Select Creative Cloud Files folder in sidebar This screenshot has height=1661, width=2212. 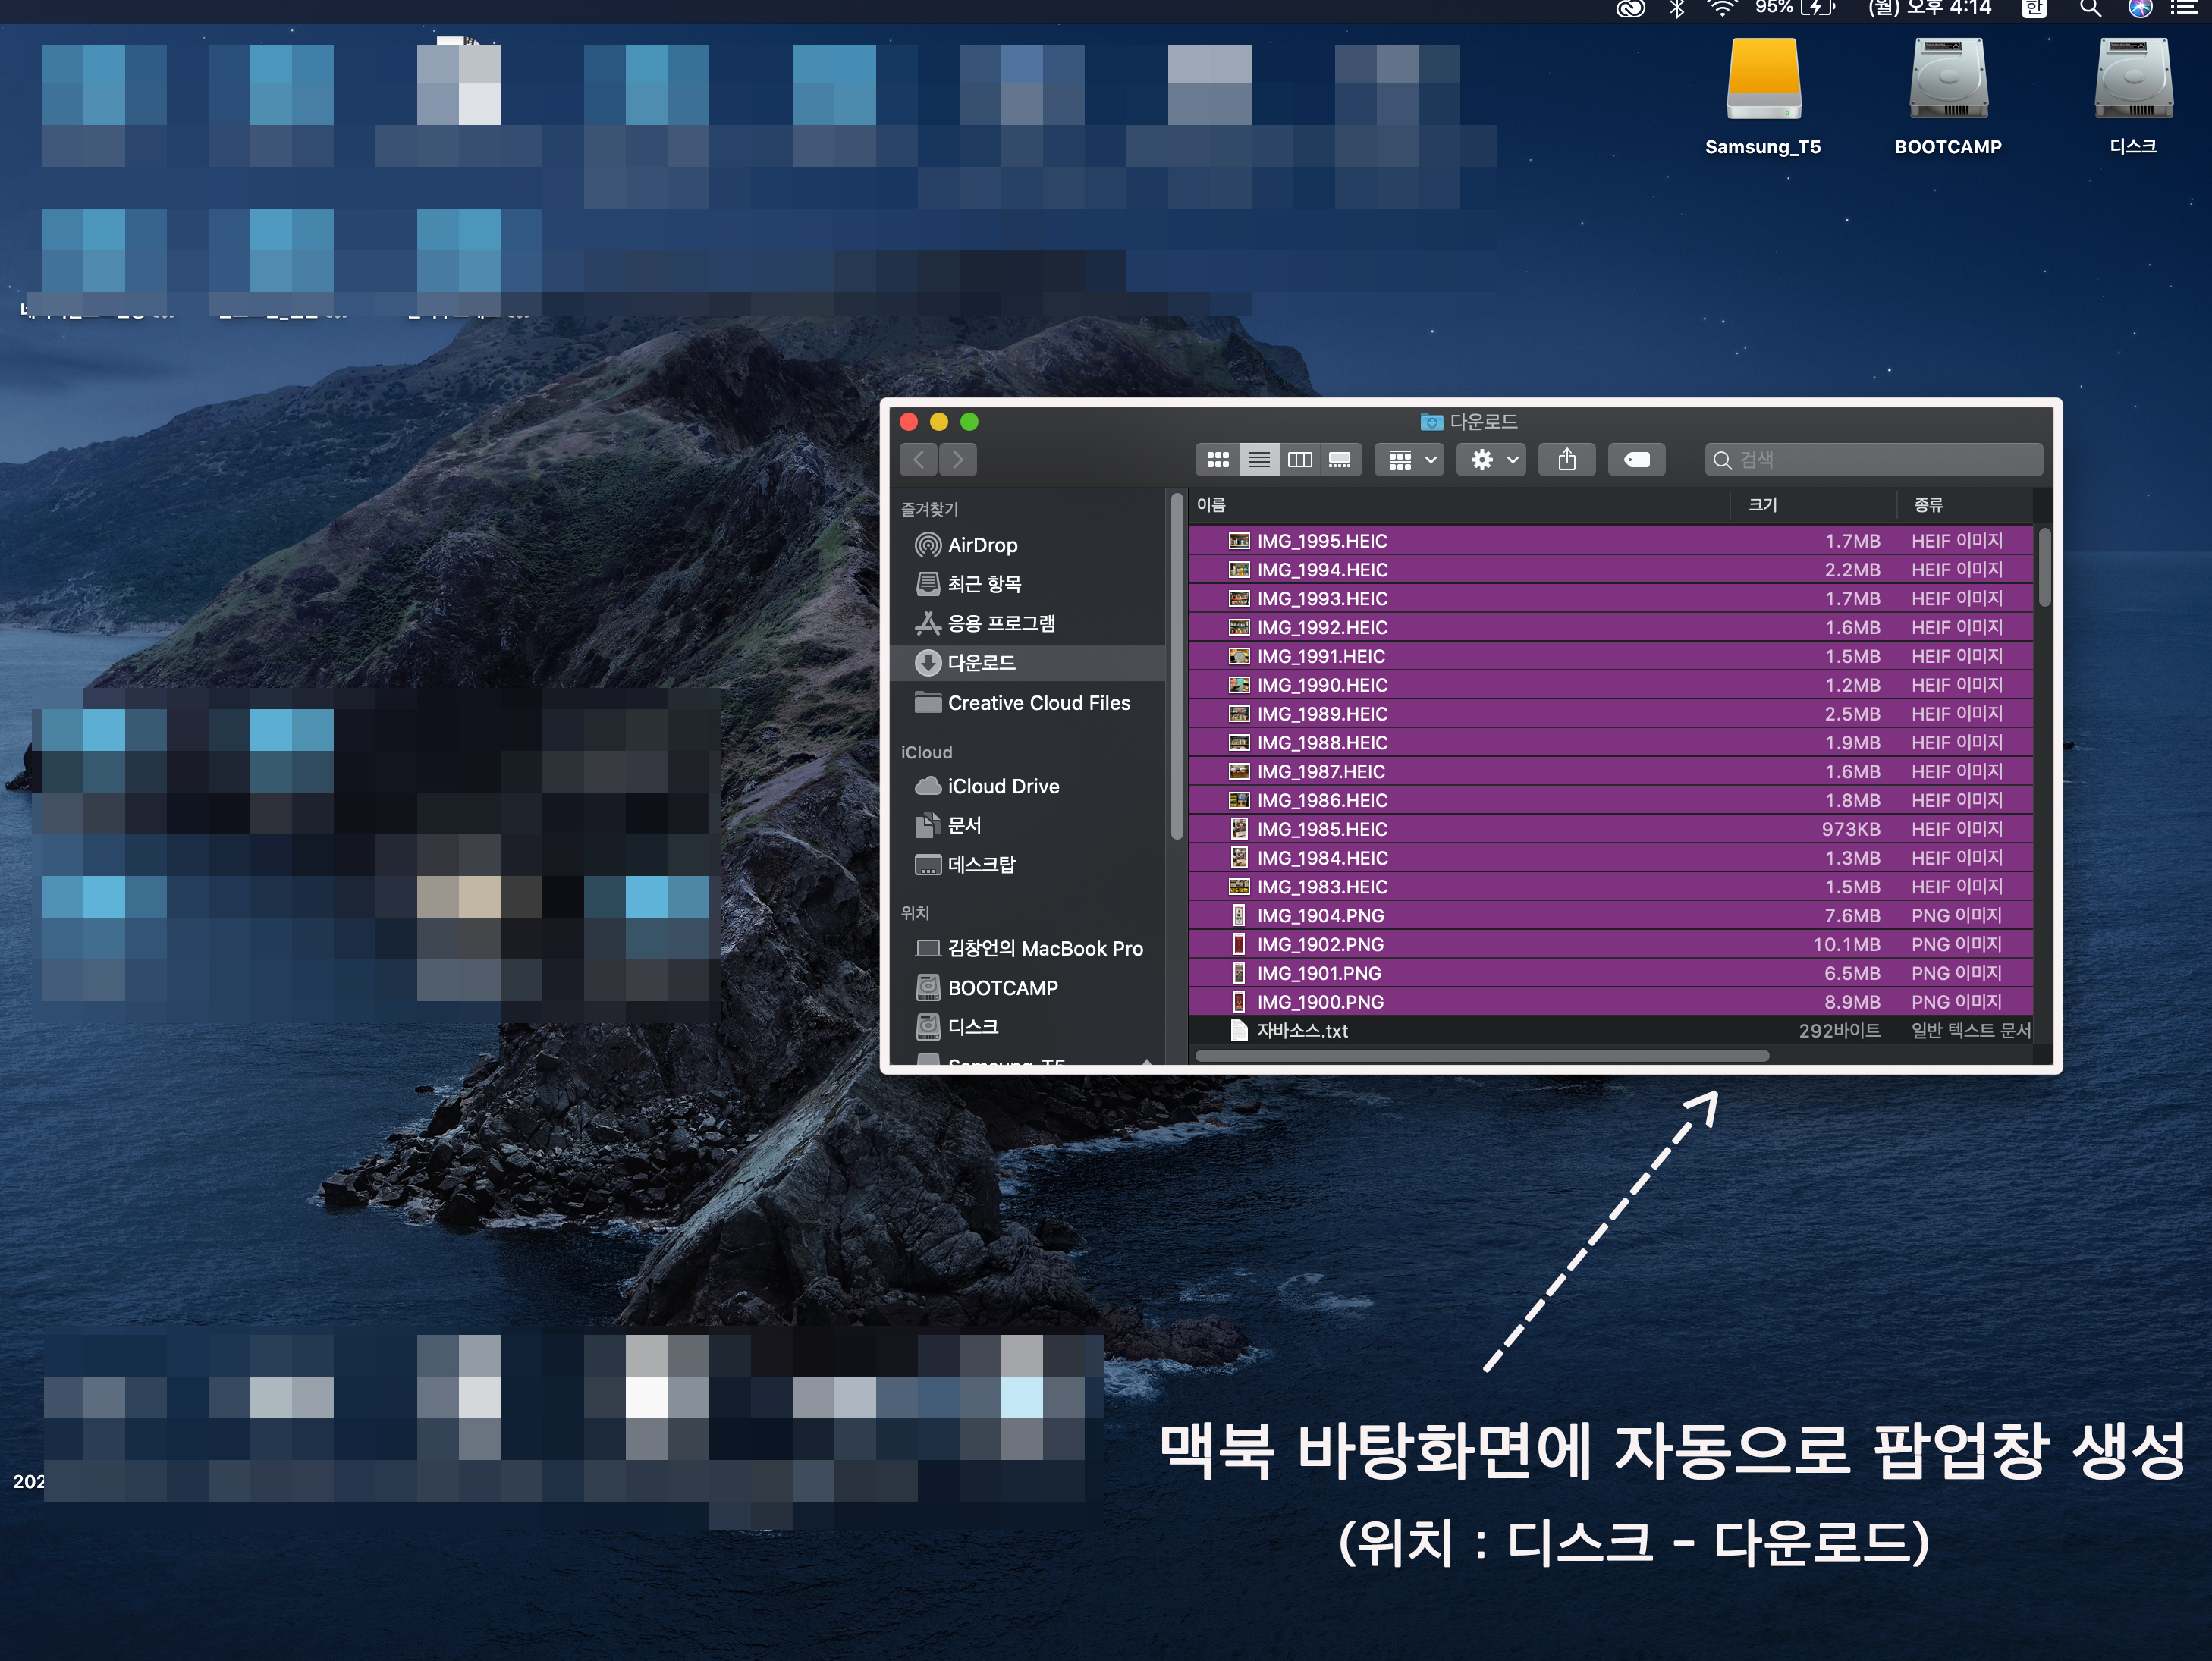[1038, 703]
